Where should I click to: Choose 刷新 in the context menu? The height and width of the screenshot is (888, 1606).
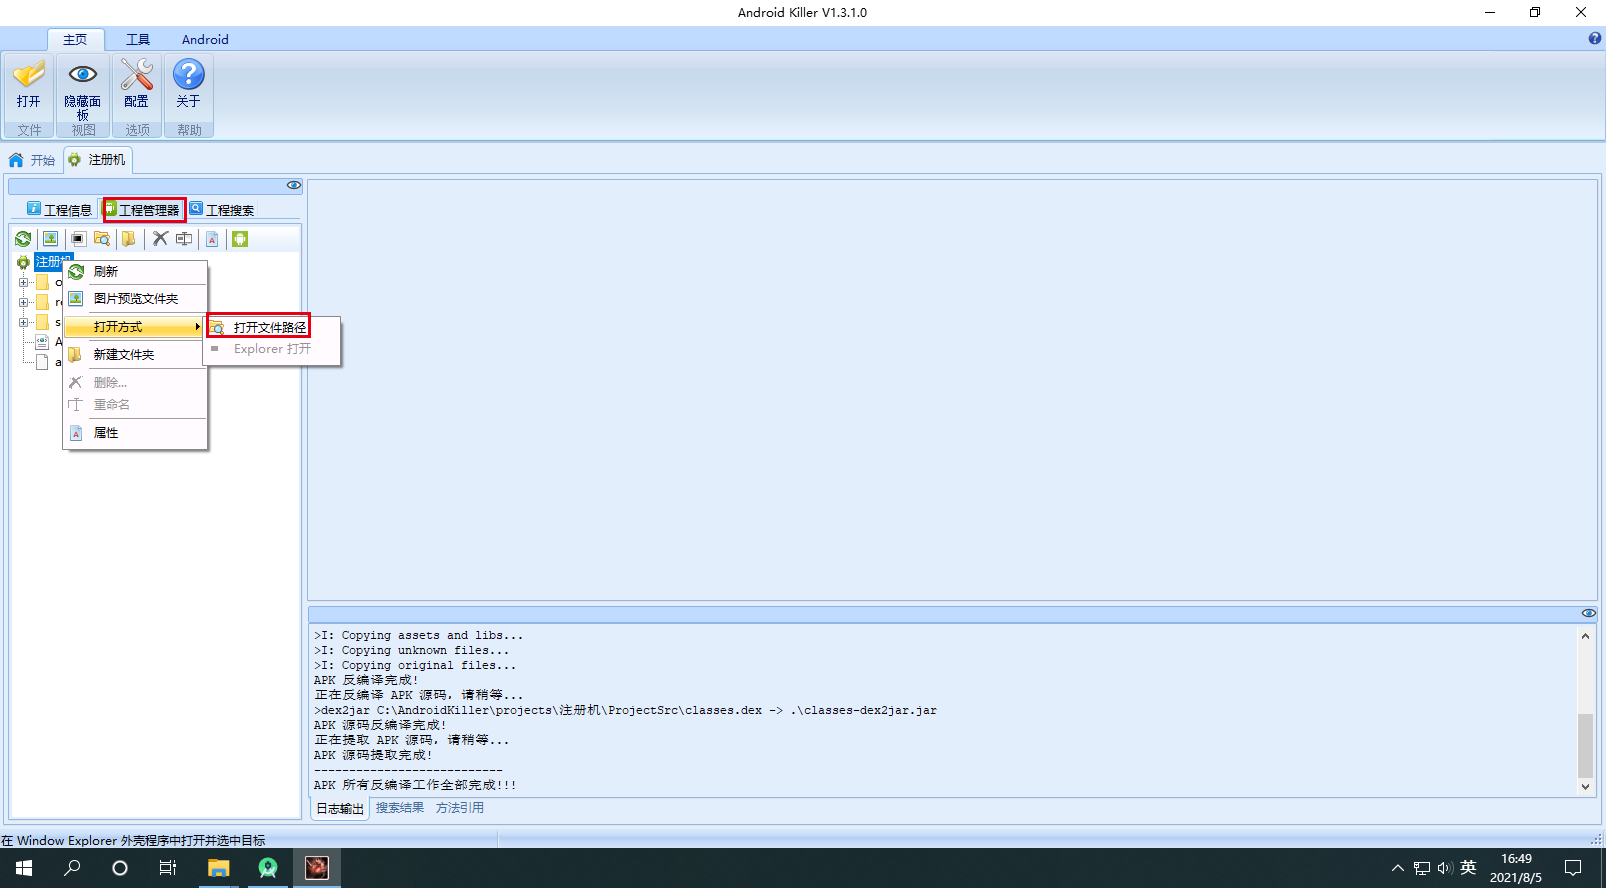coord(135,272)
